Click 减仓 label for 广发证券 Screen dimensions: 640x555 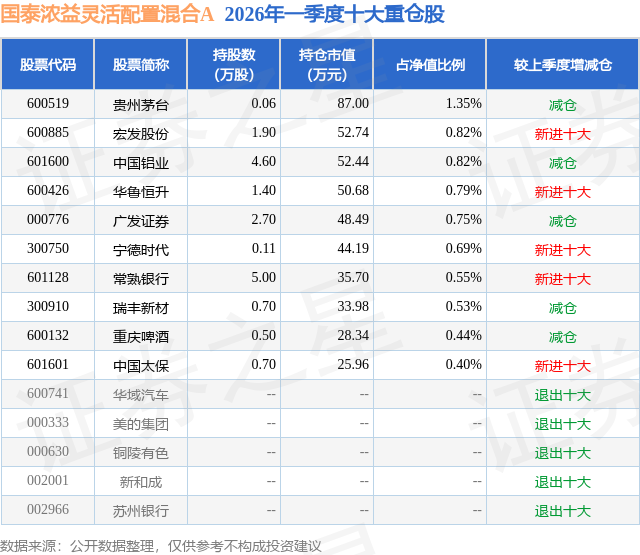pos(562,221)
